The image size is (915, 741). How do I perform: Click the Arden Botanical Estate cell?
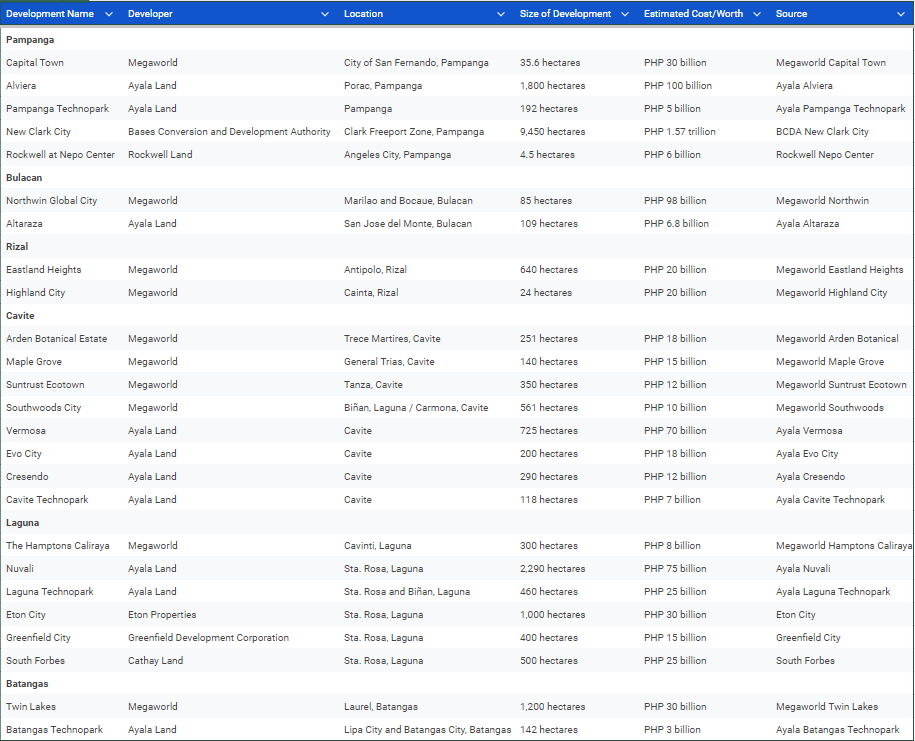57,338
